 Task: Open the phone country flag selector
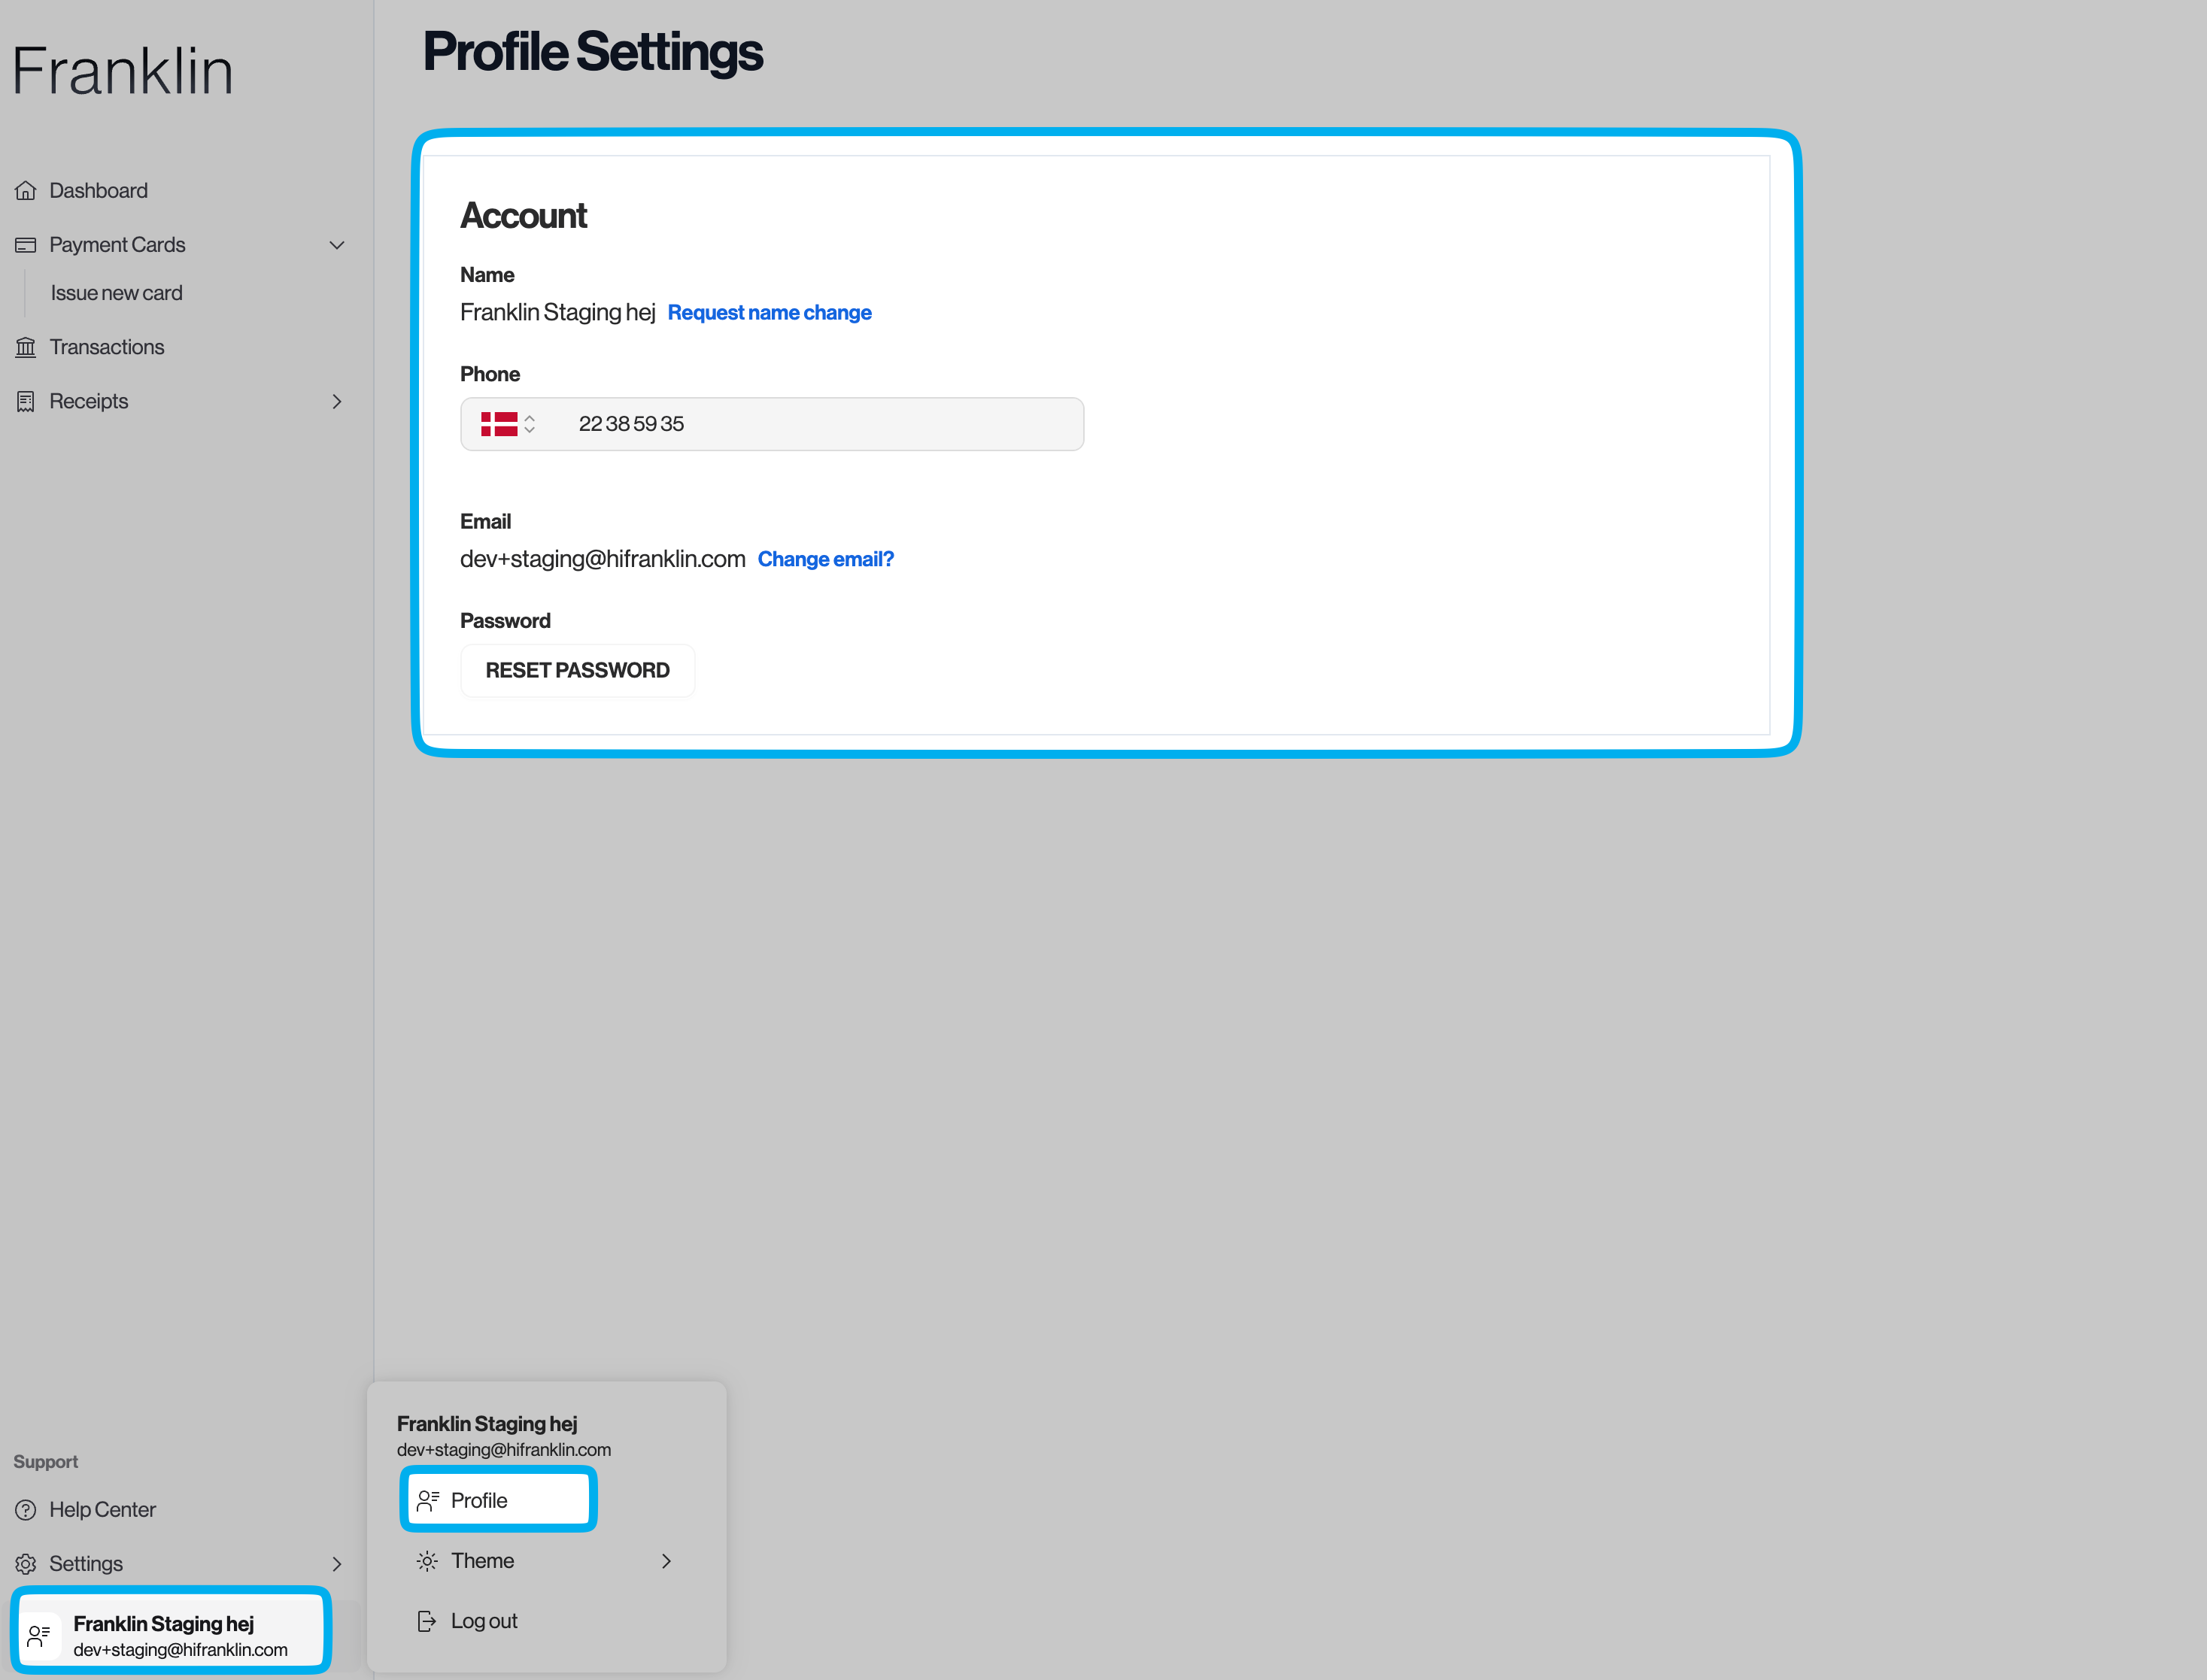pos(508,424)
